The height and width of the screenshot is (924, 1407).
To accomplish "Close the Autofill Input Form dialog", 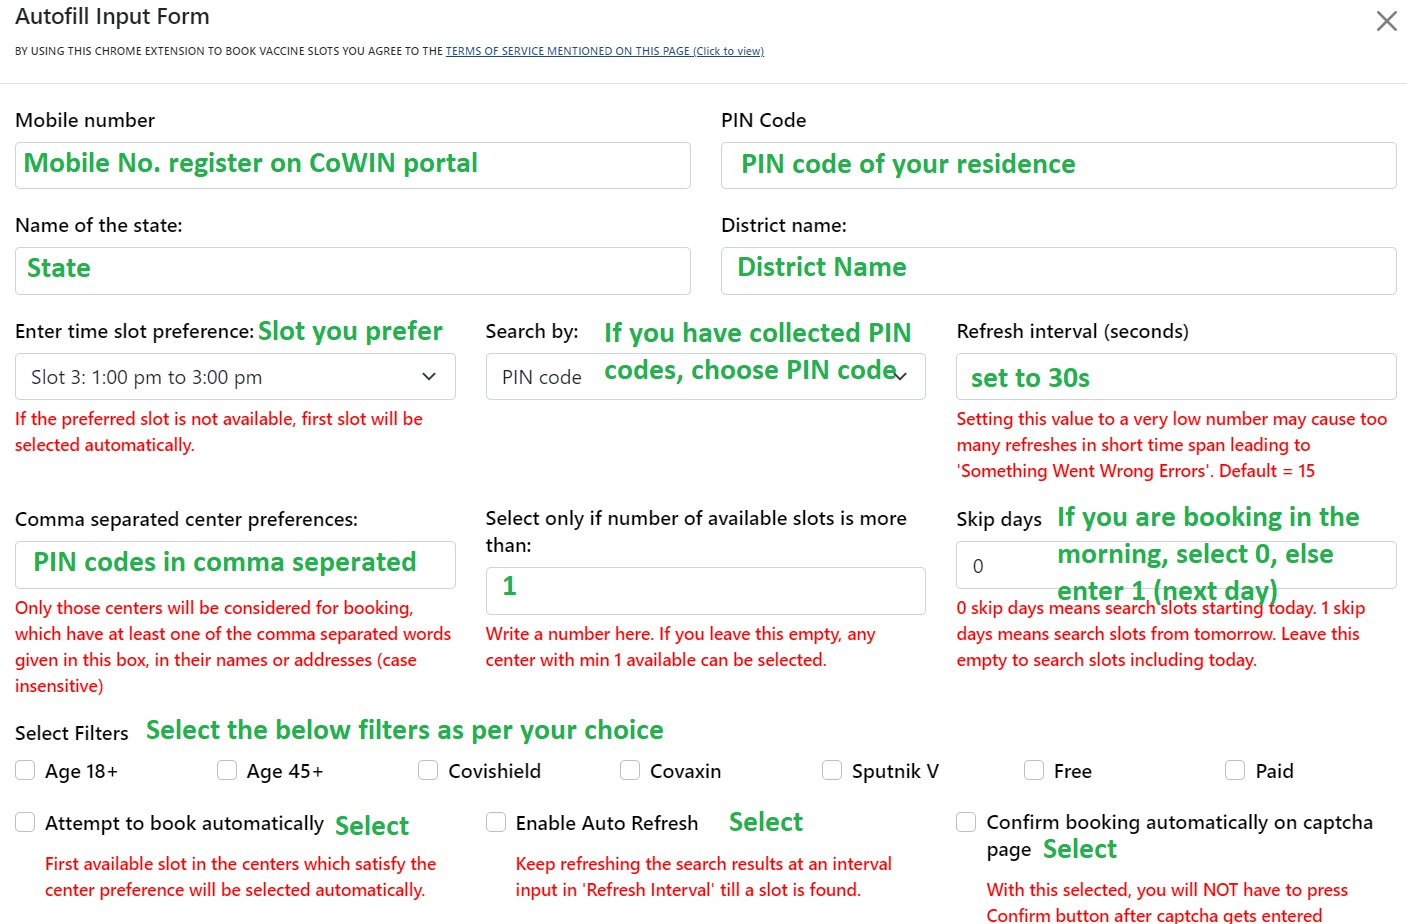I will pyautogui.click(x=1386, y=21).
